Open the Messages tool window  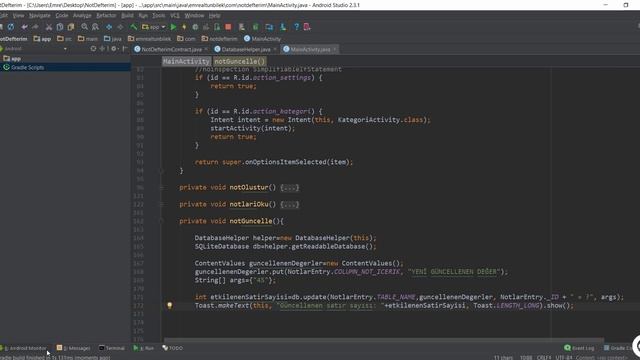point(73,348)
